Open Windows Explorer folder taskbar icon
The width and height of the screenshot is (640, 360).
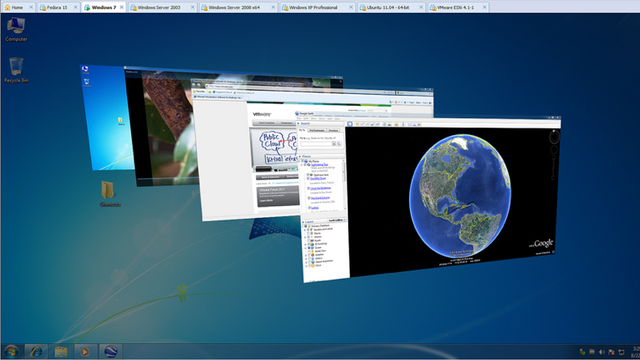point(61,351)
